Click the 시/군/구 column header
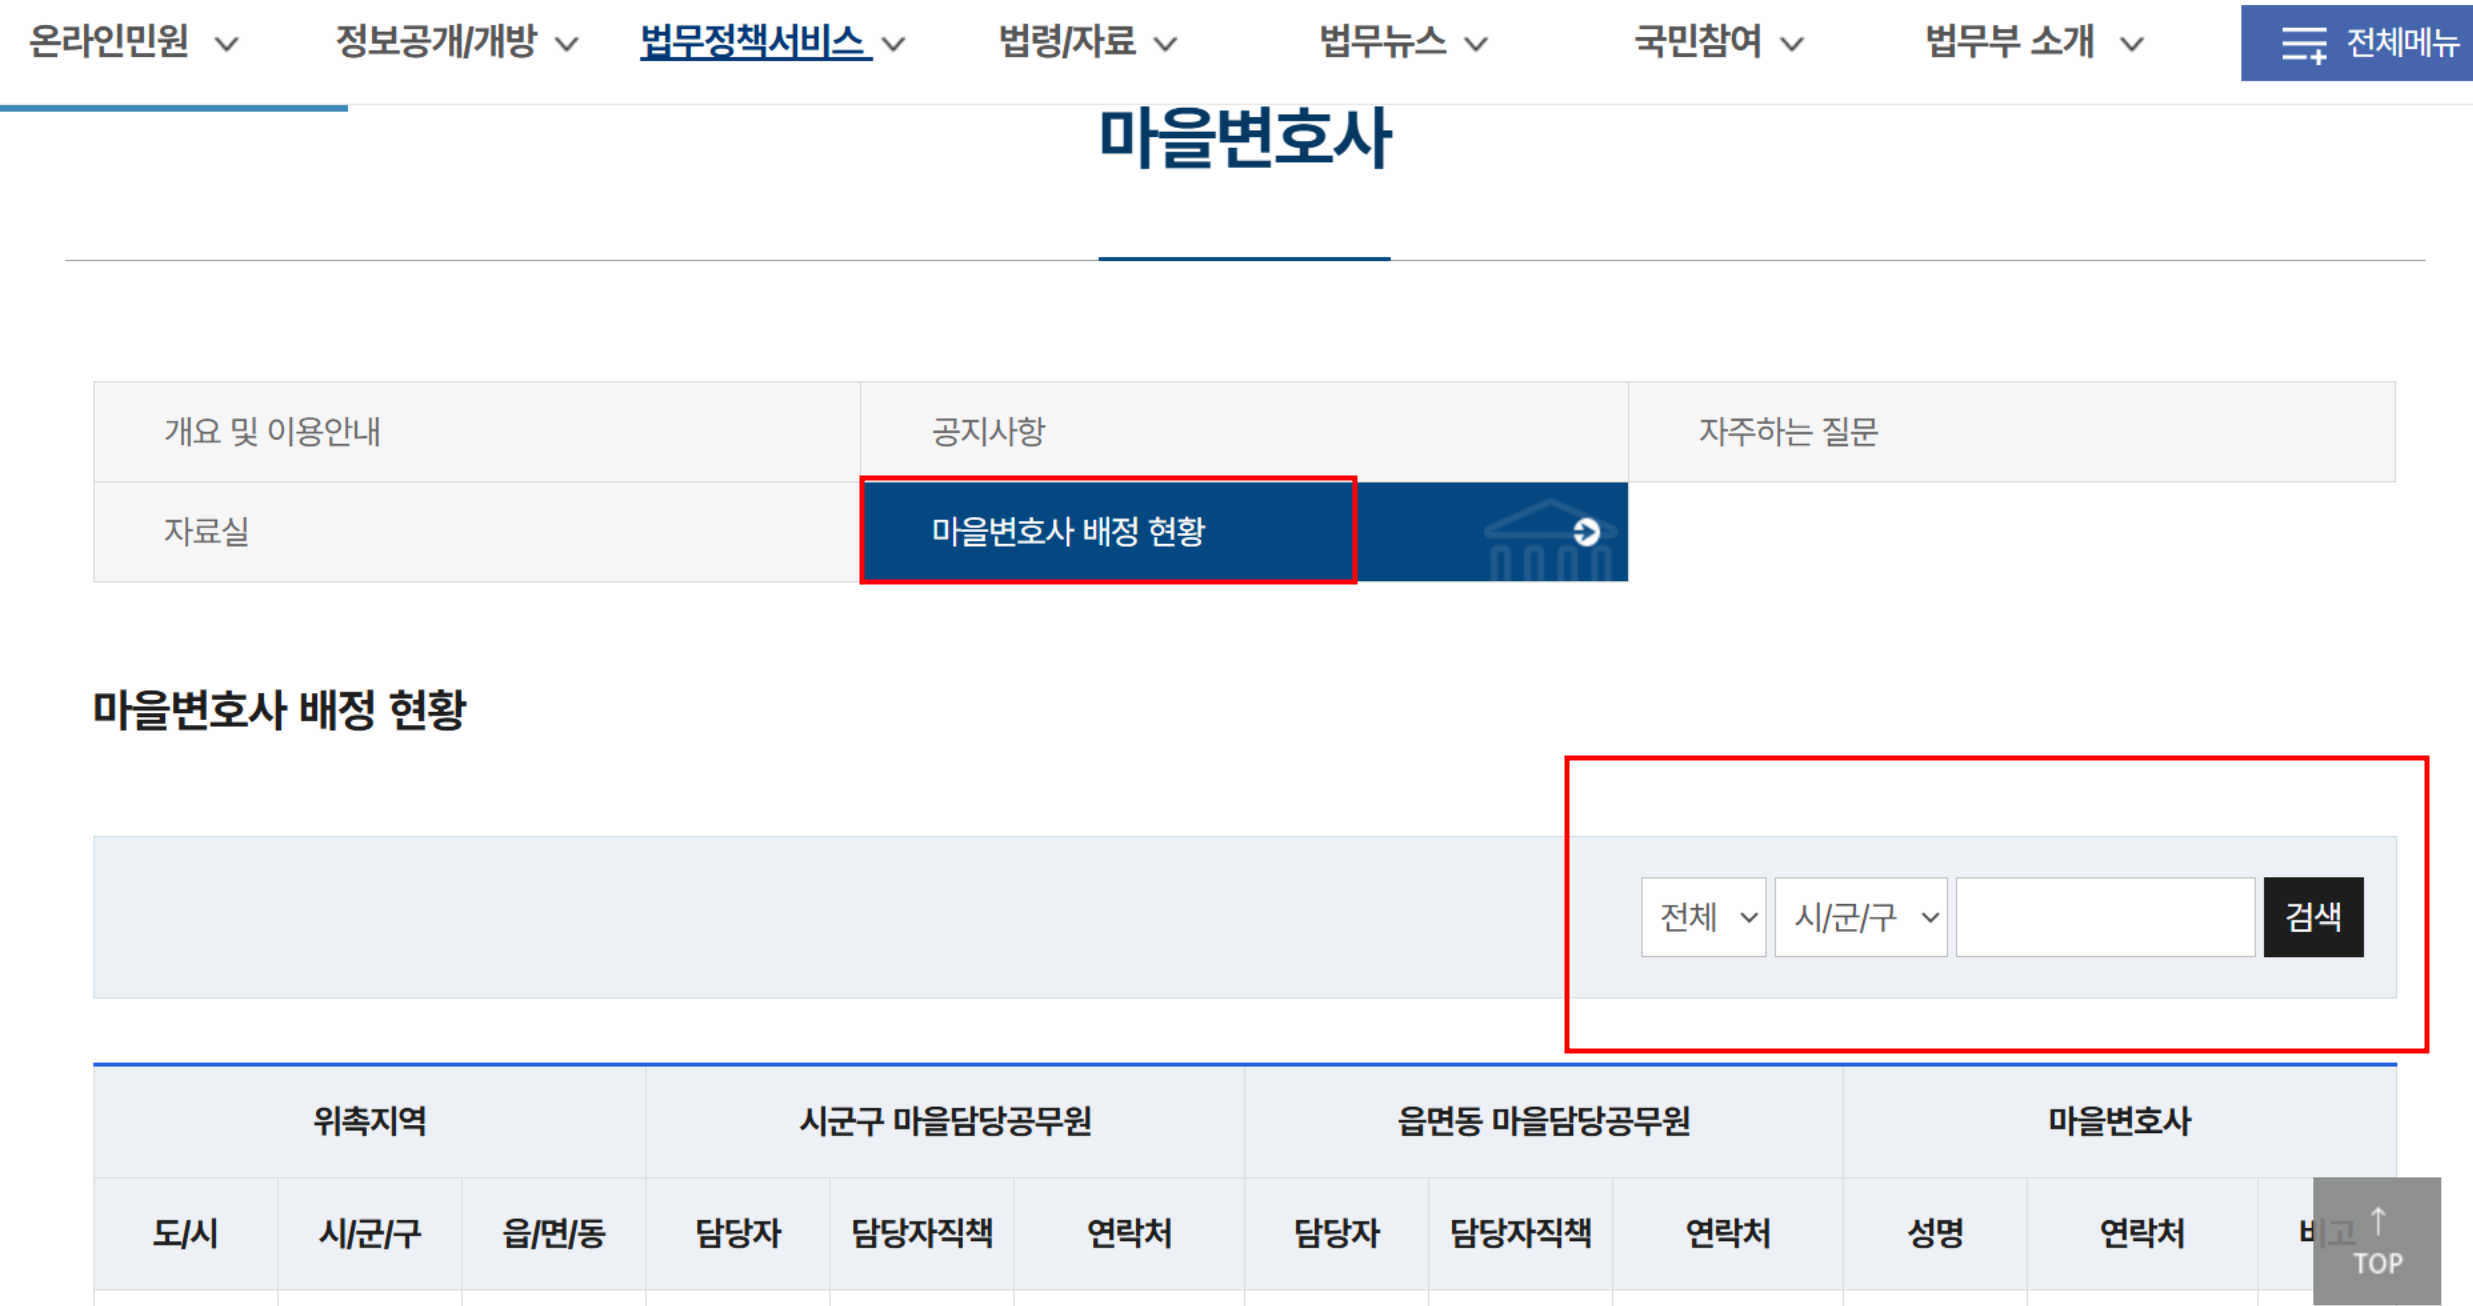This screenshot has height=1306, width=2473. pos(369,1234)
